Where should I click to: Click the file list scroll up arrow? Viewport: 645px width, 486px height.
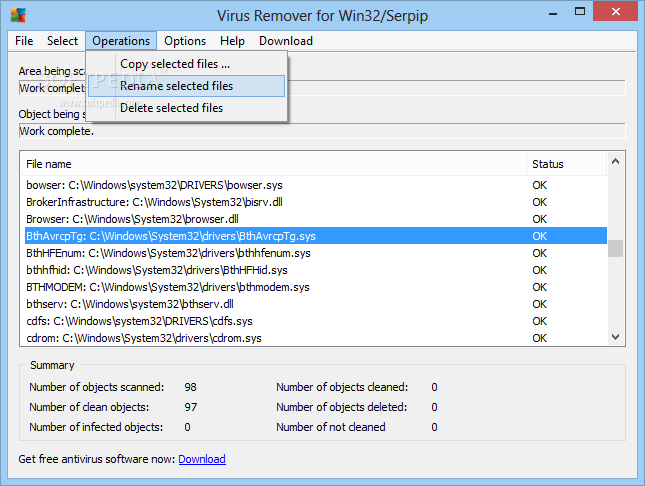point(615,161)
